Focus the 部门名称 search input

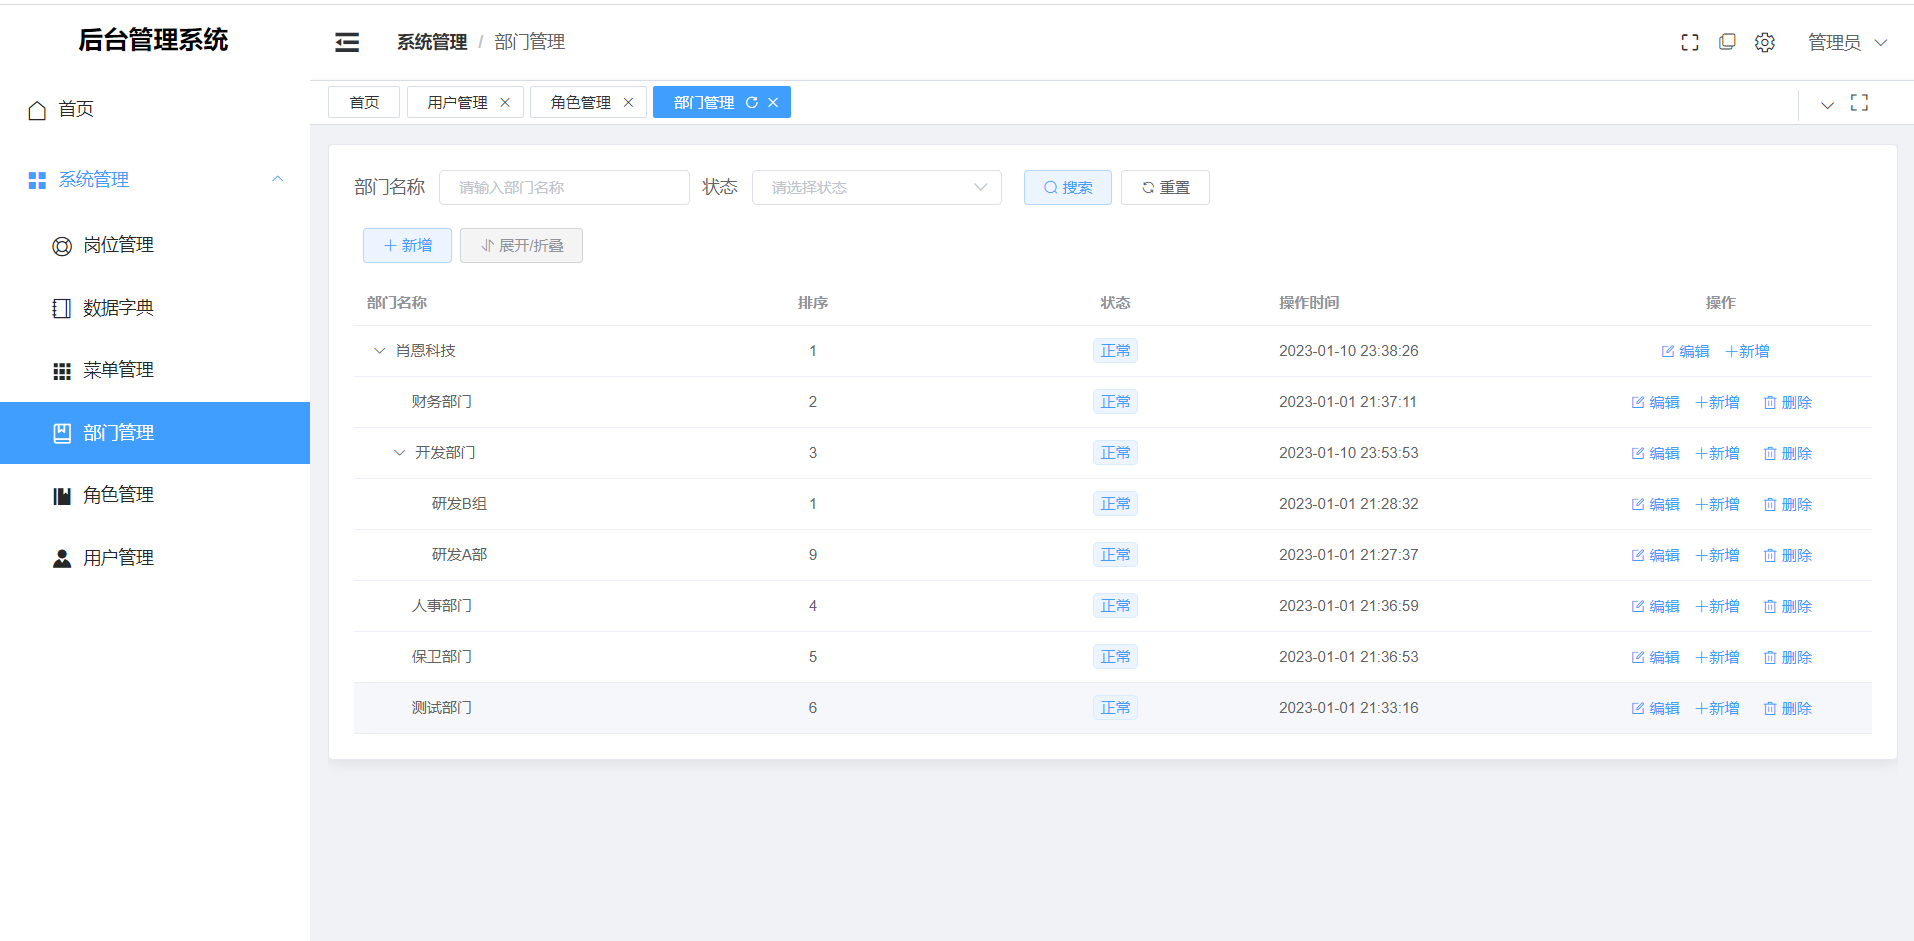tap(564, 187)
